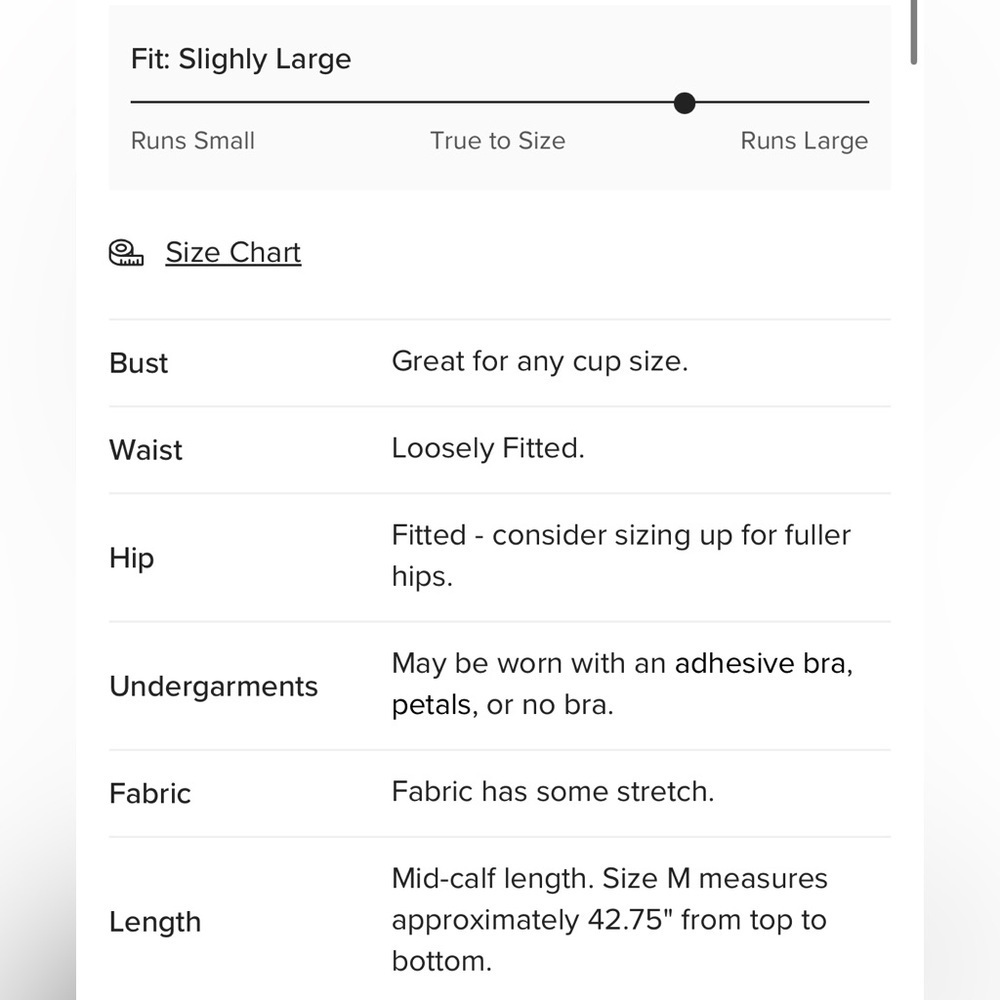This screenshot has width=1000, height=1000.
Task: Click the 'Fit: Slighly Large' heading
Action: [x=241, y=59]
